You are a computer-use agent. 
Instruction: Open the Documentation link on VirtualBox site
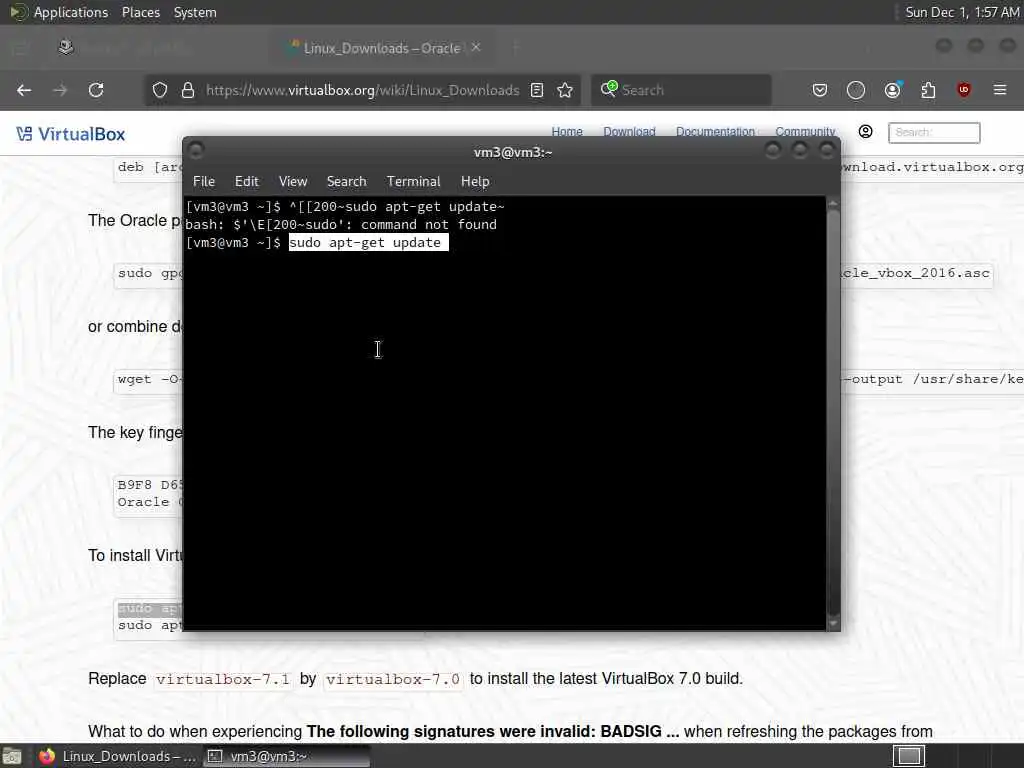click(x=715, y=131)
